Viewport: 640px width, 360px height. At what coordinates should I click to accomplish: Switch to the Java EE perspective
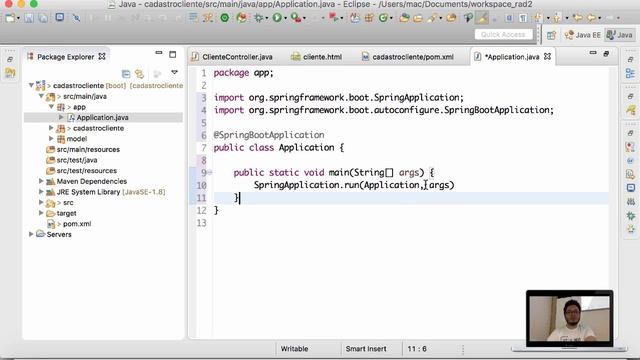pos(582,35)
